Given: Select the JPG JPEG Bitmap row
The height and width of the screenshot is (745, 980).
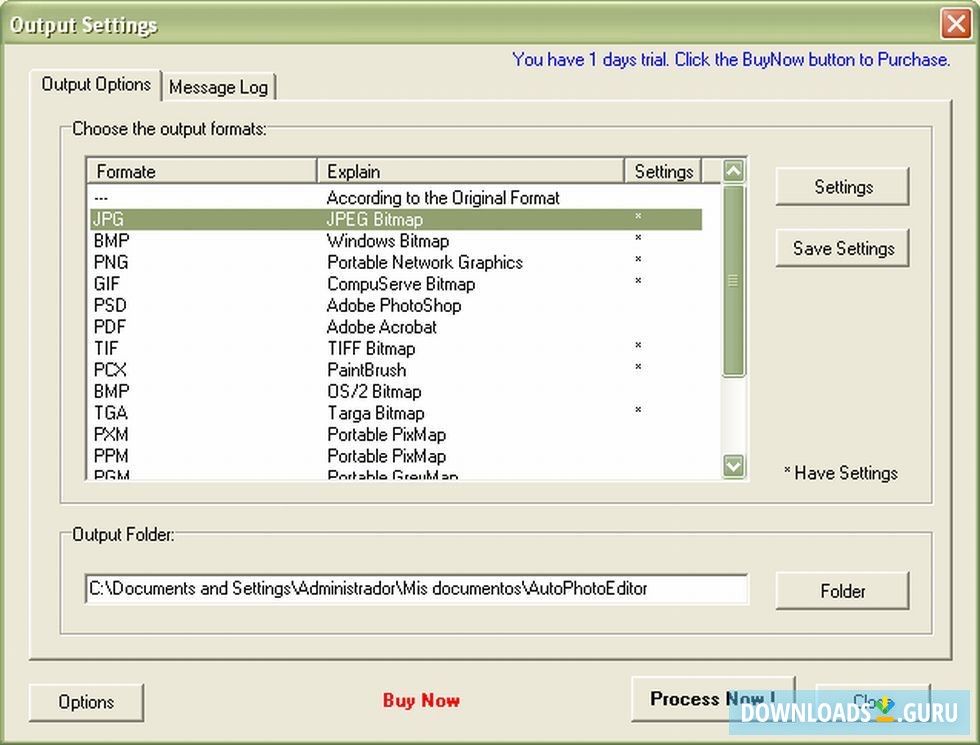Looking at the screenshot, I should (x=396, y=219).
